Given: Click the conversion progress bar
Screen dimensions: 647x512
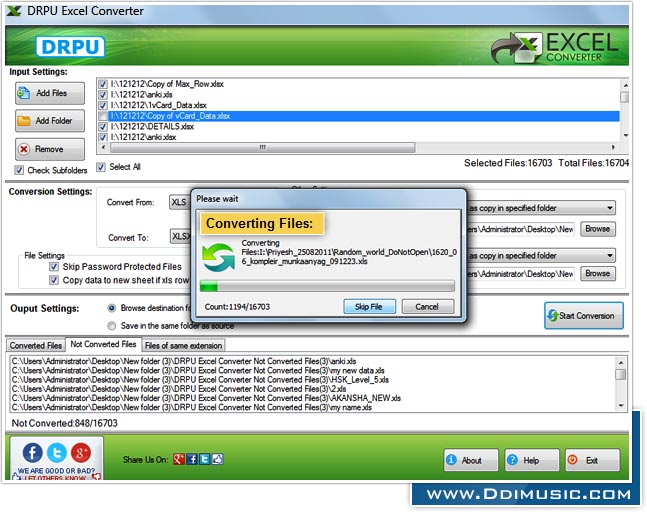Looking at the screenshot, I should [x=327, y=286].
